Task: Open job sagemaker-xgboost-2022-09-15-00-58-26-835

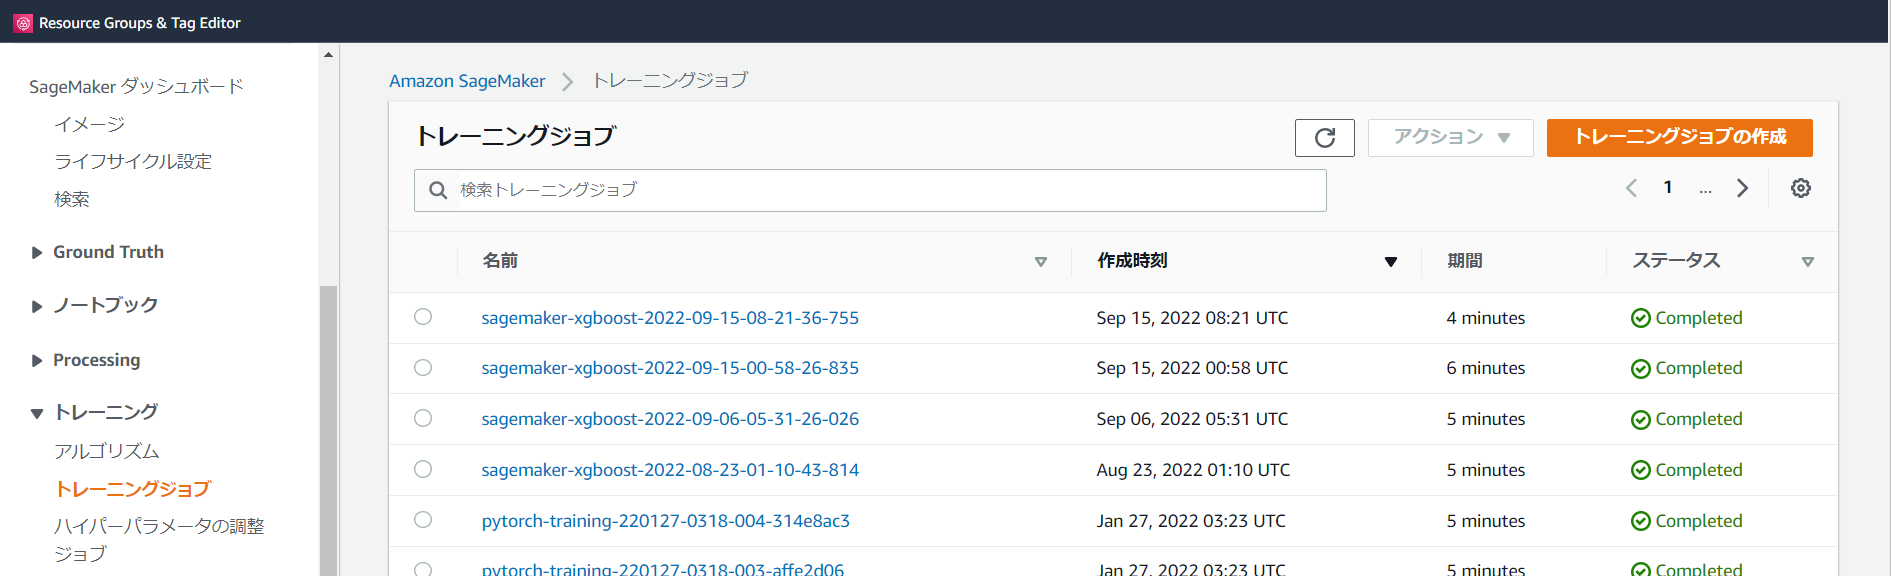Action: (670, 368)
